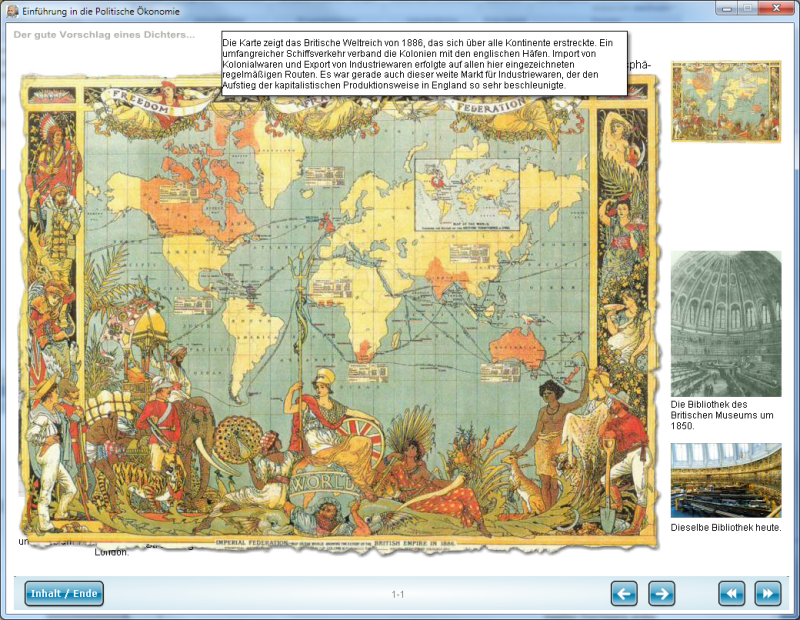Viewport: 800px width, 620px height.
Task: Go to previous page with left arrow
Action: [x=624, y=593]
